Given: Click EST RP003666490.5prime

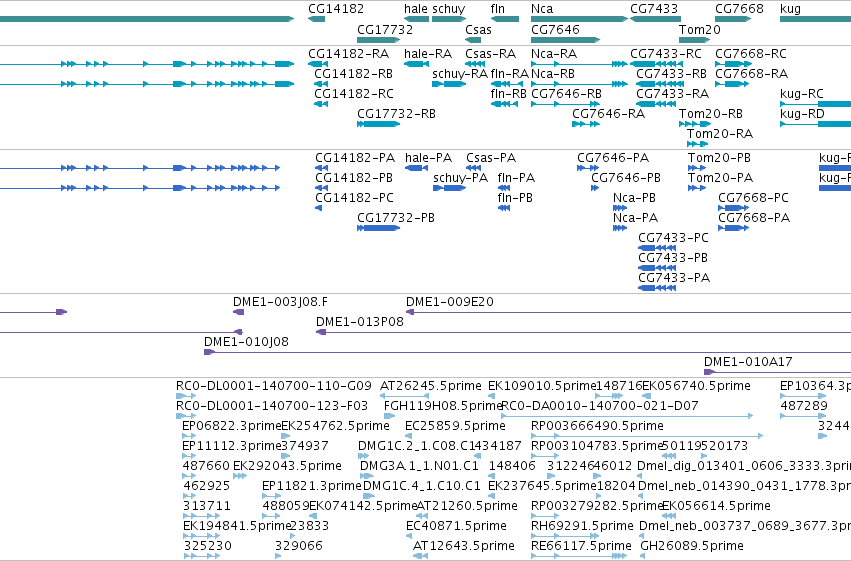Looking at the screenshot, I should (597, 426).
